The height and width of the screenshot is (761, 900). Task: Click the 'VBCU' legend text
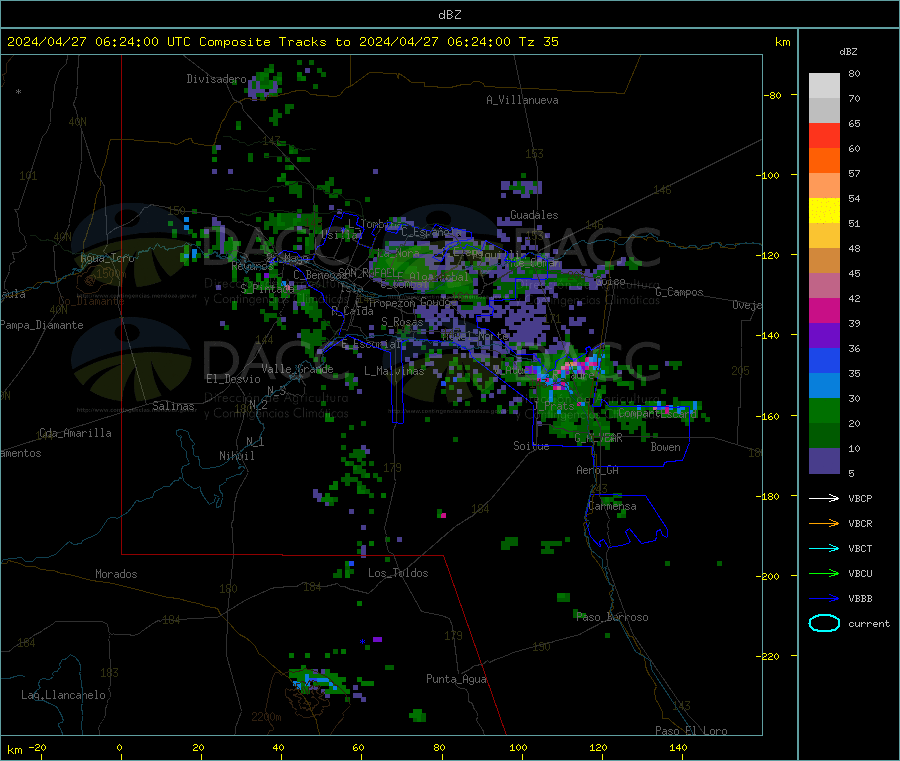(860, 573)
